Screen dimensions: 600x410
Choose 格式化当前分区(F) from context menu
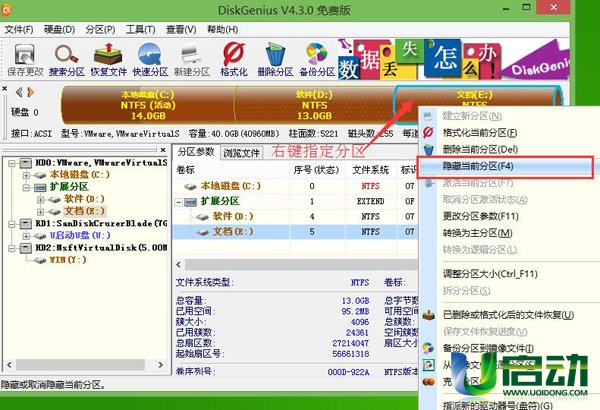[x=479, y=133]
